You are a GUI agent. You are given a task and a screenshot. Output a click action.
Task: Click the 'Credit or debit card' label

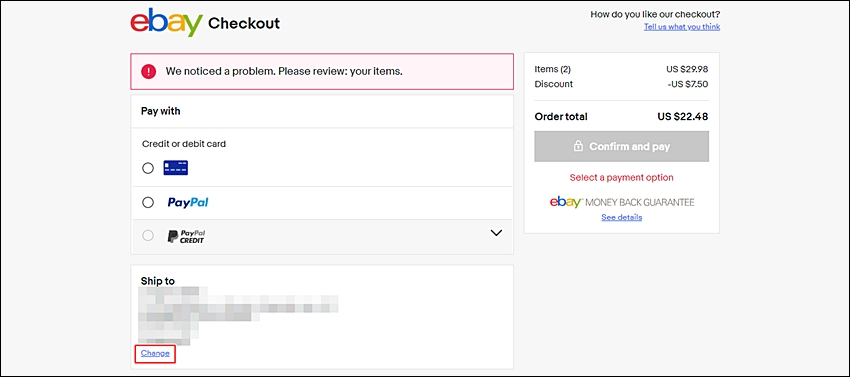click(184, 144)
